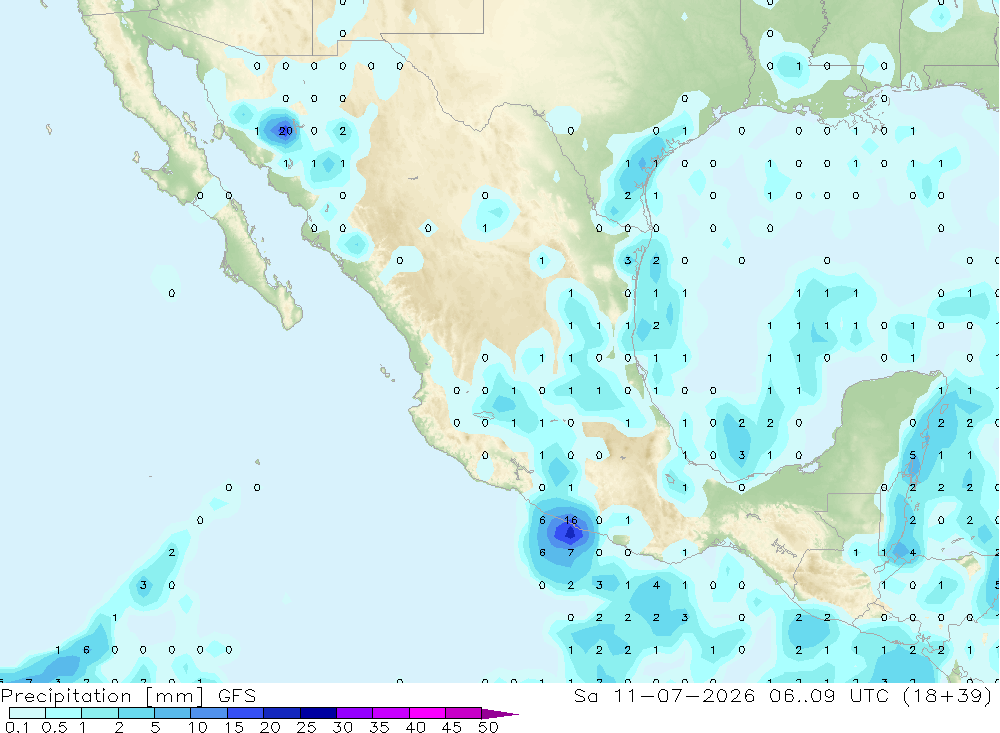Screen dimensions: 1000x733
Task: Click the 40–45 mm magenta swatch
Action: [x=427, y=713]
